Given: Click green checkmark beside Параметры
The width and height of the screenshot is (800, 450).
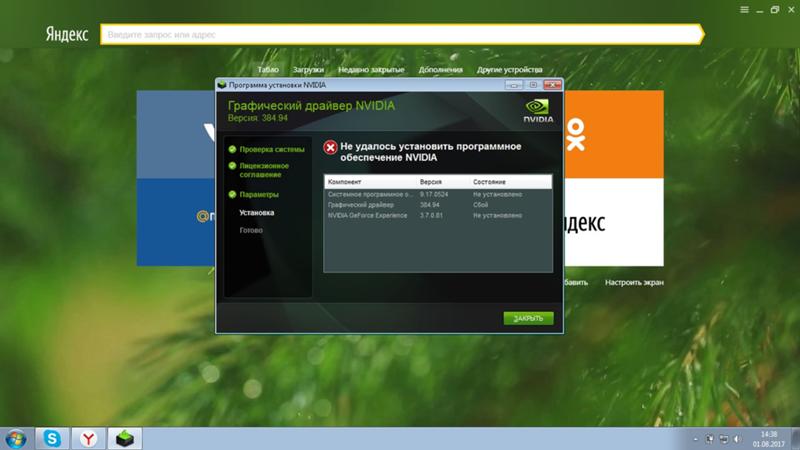Looking at the screenshot, I should 232,194.
